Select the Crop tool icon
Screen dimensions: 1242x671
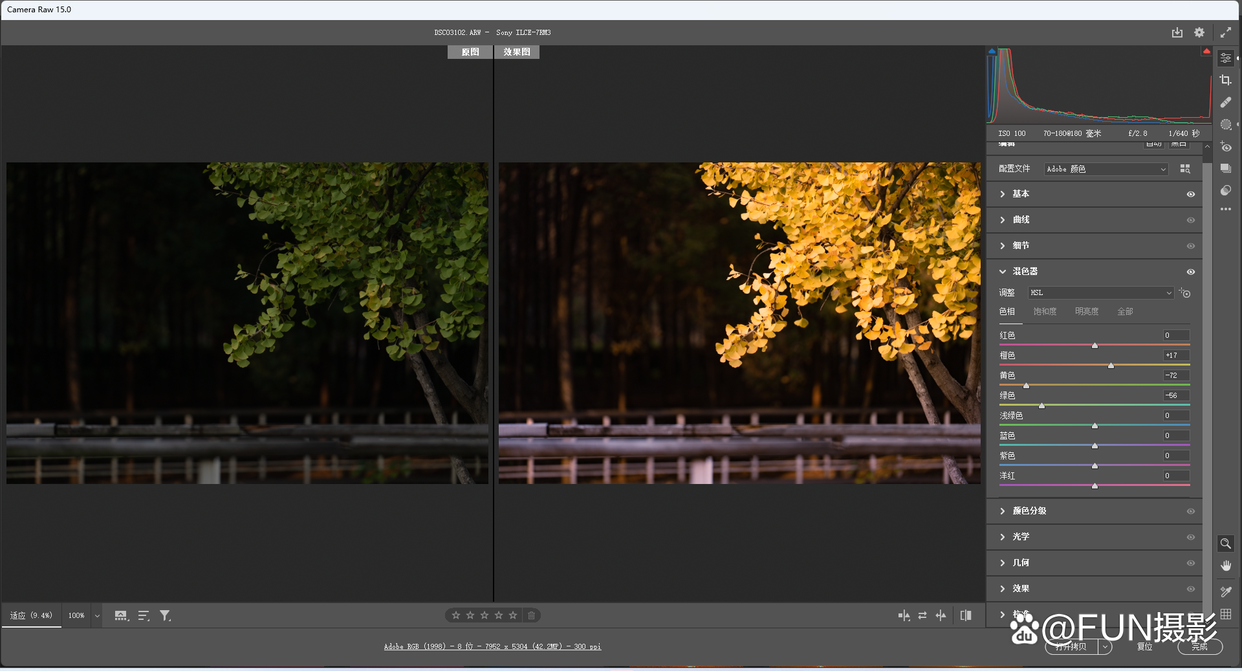(1226, 80)
